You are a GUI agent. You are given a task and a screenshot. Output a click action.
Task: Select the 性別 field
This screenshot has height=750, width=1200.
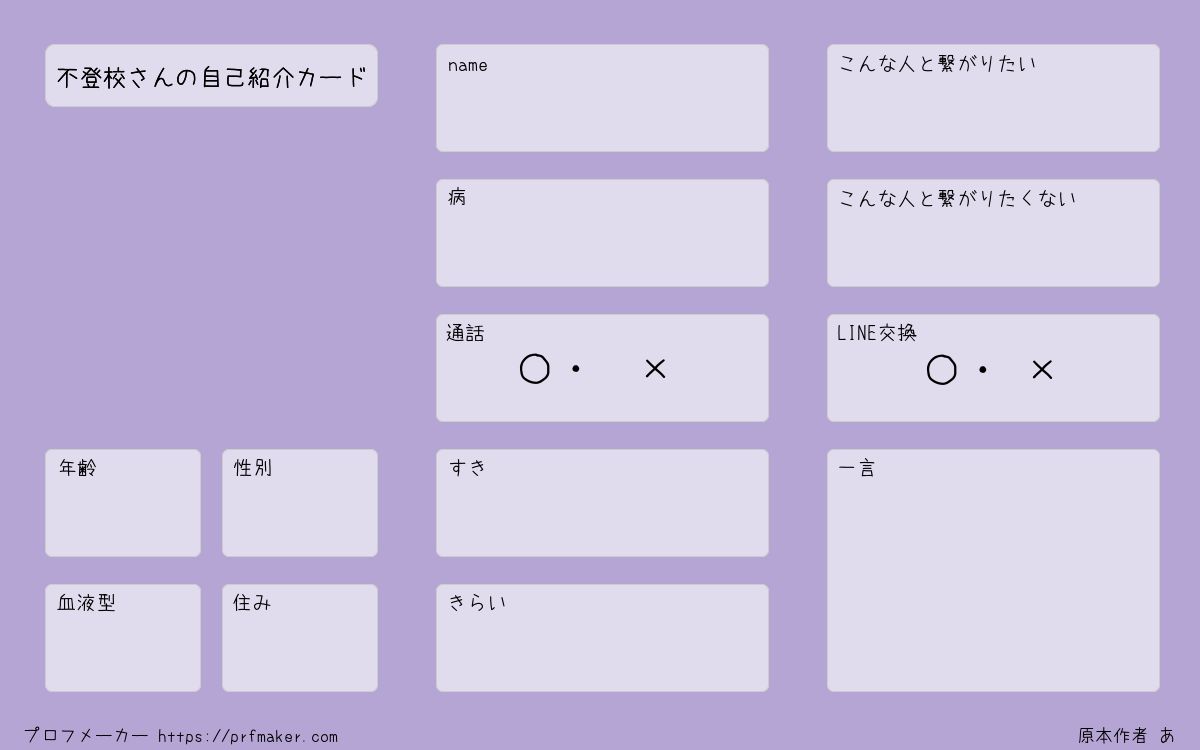tap(300, 503)
